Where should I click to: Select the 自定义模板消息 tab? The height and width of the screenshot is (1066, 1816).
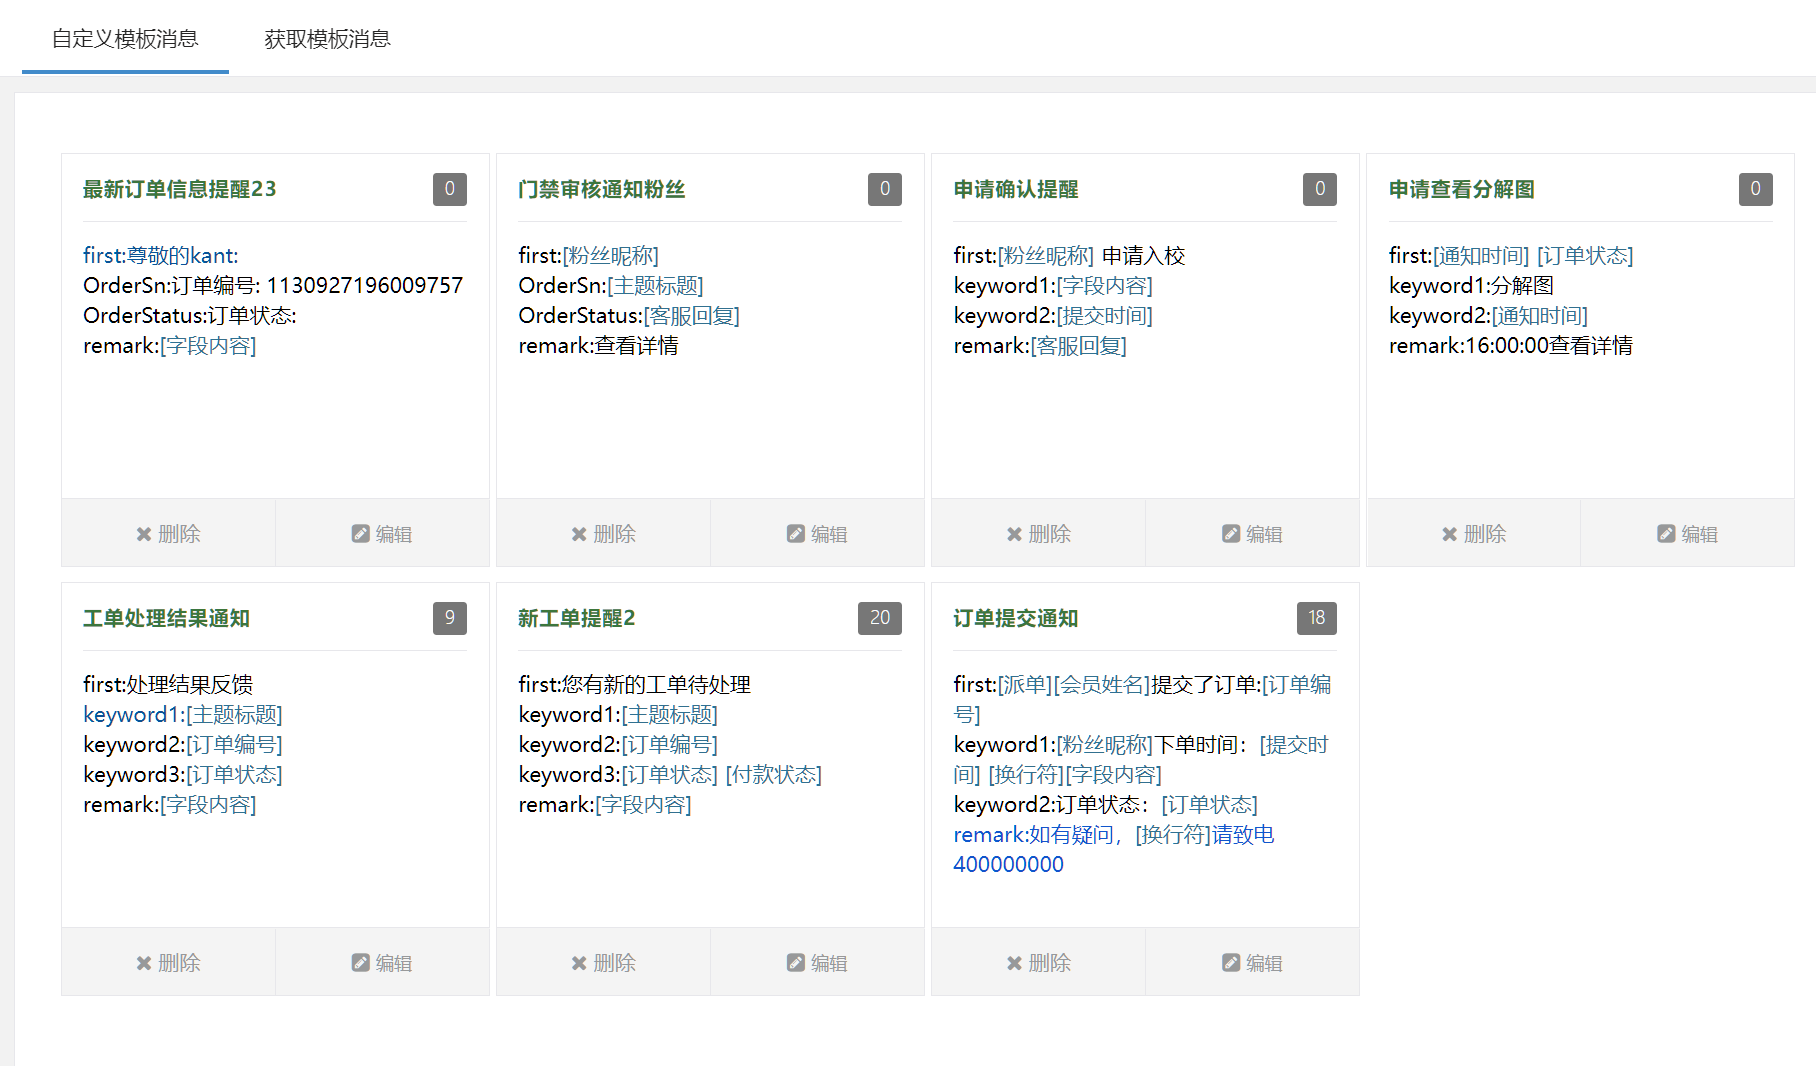125,39
